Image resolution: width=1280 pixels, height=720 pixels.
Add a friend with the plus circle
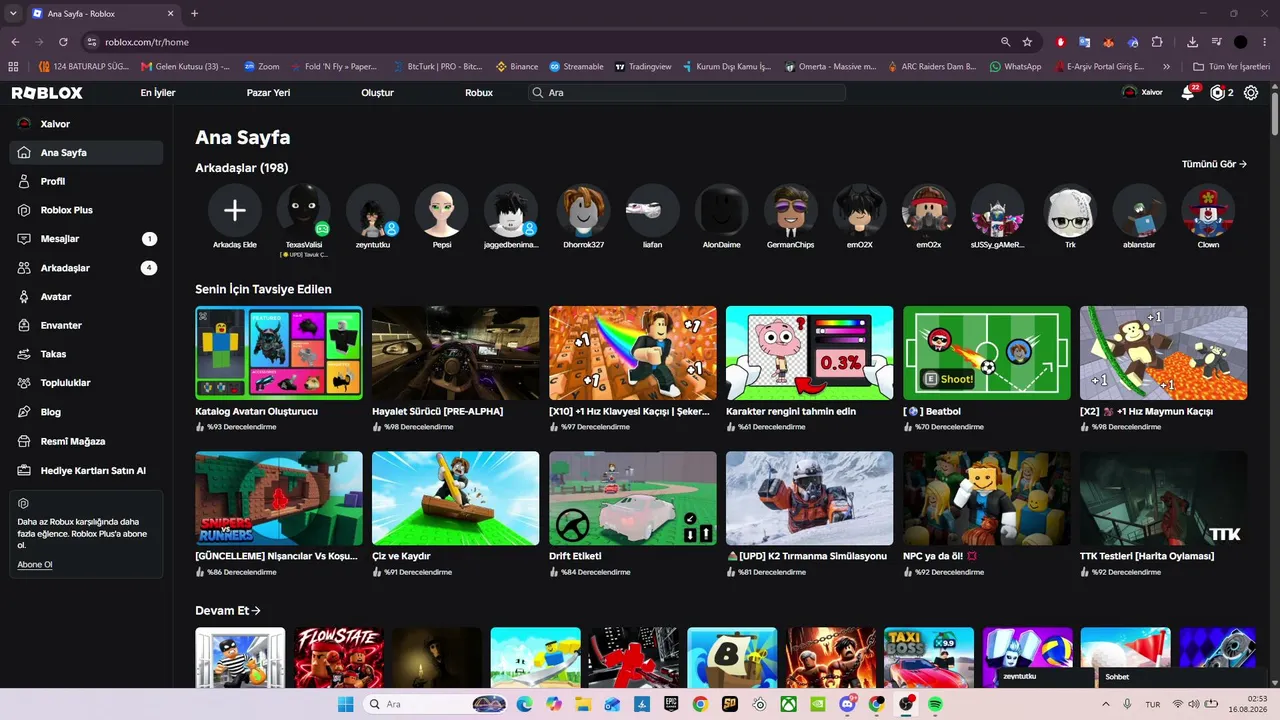pos(235,210)
